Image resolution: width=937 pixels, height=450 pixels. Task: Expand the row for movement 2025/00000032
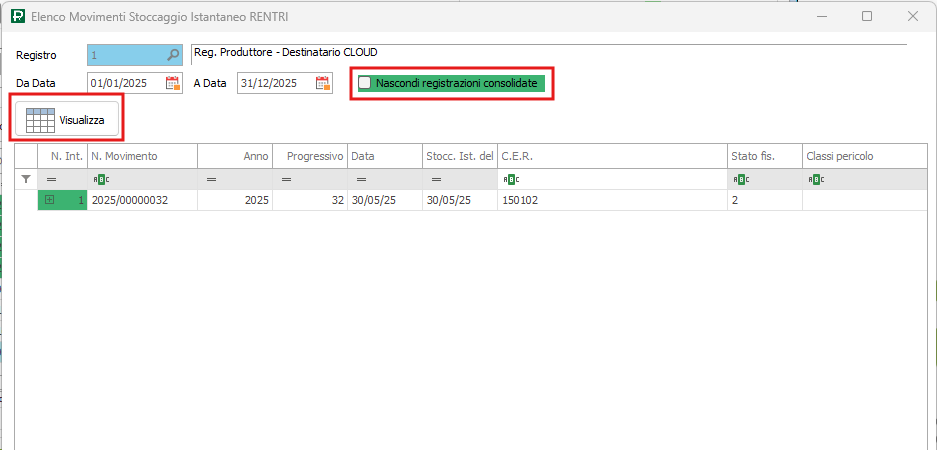pyautogui.click(x=49, y=200)
